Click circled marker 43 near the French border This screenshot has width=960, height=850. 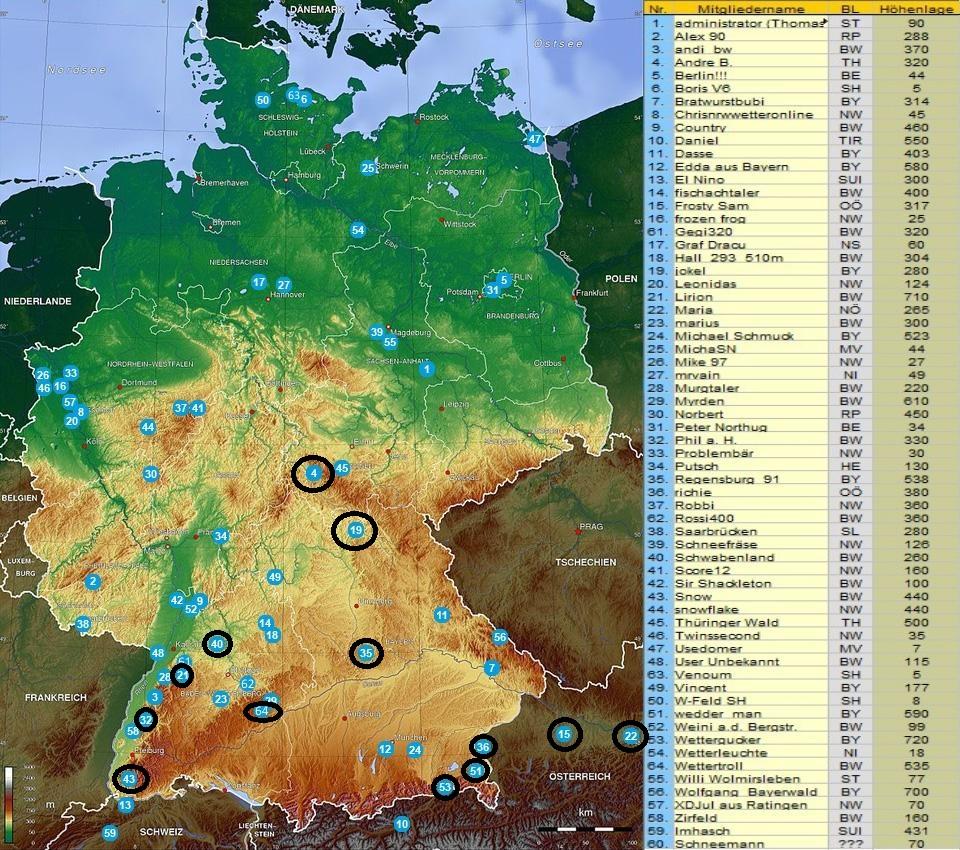(x=131, y=778)
